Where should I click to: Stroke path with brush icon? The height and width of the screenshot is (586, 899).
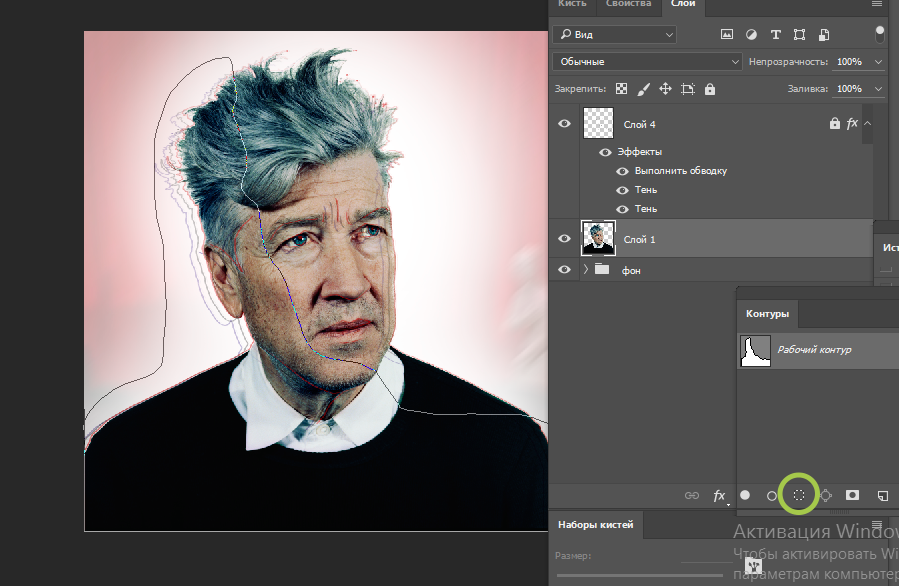(772, 495)
